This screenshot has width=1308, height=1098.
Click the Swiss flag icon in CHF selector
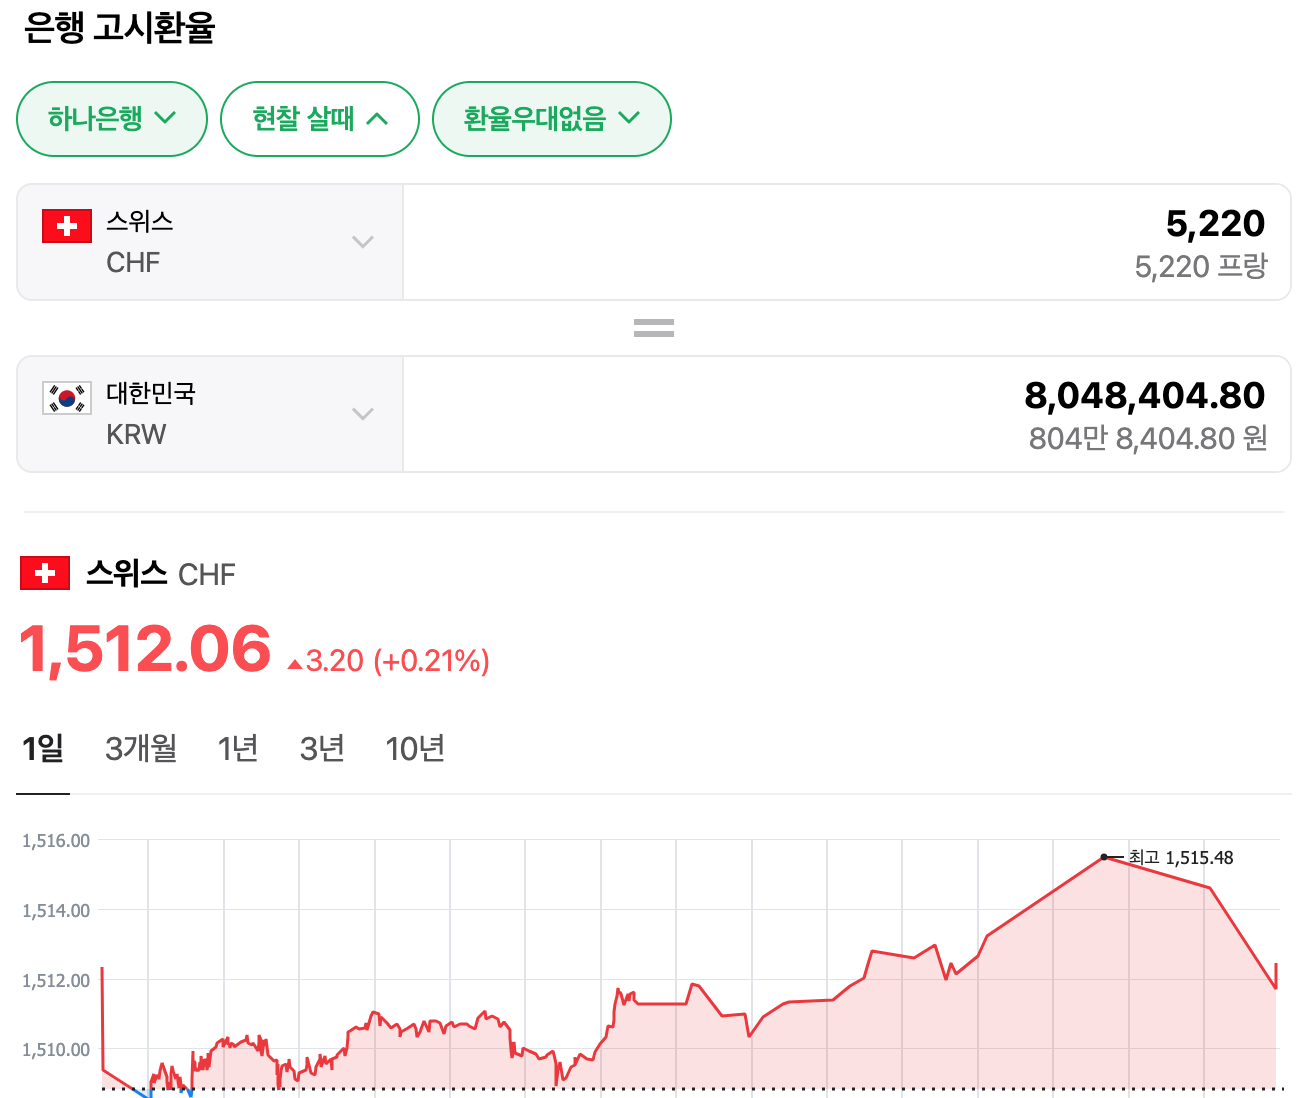tap(67, 226)
